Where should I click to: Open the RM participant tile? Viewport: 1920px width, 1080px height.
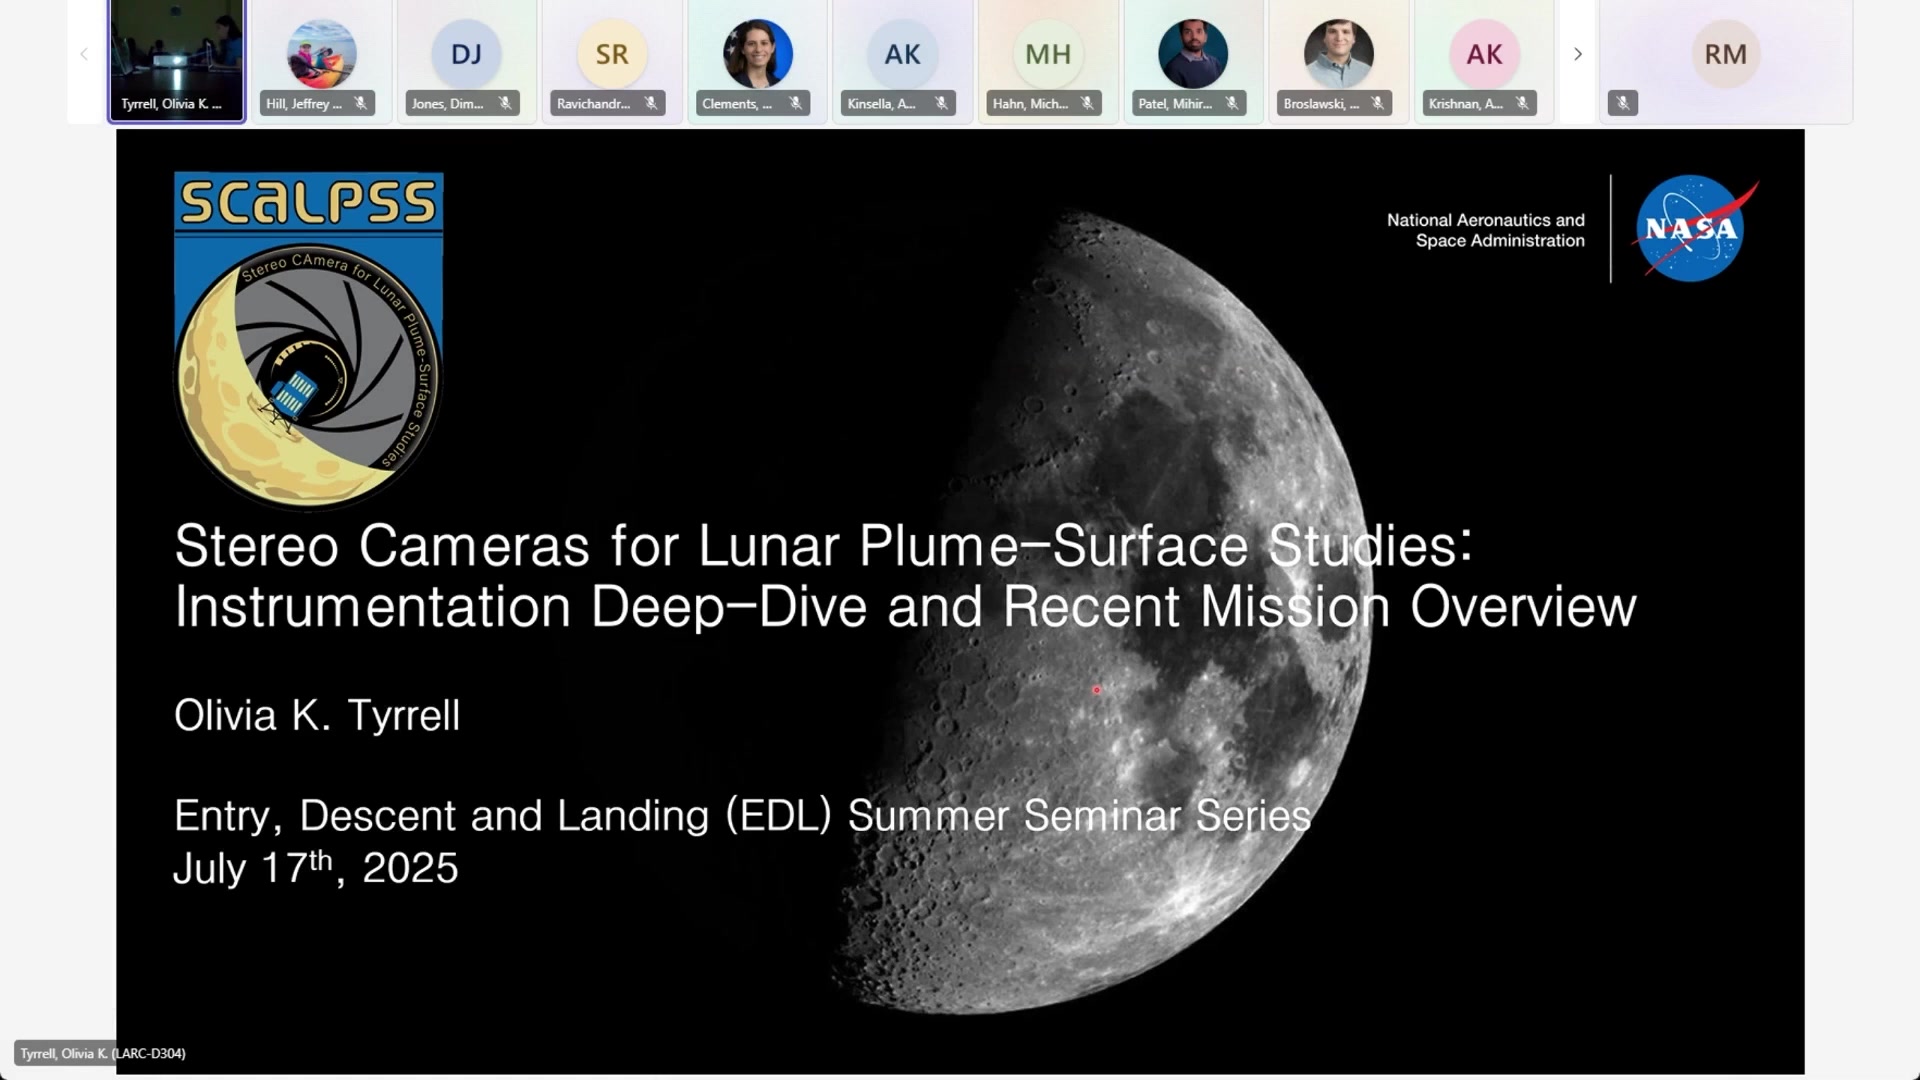pos(1725,54)
